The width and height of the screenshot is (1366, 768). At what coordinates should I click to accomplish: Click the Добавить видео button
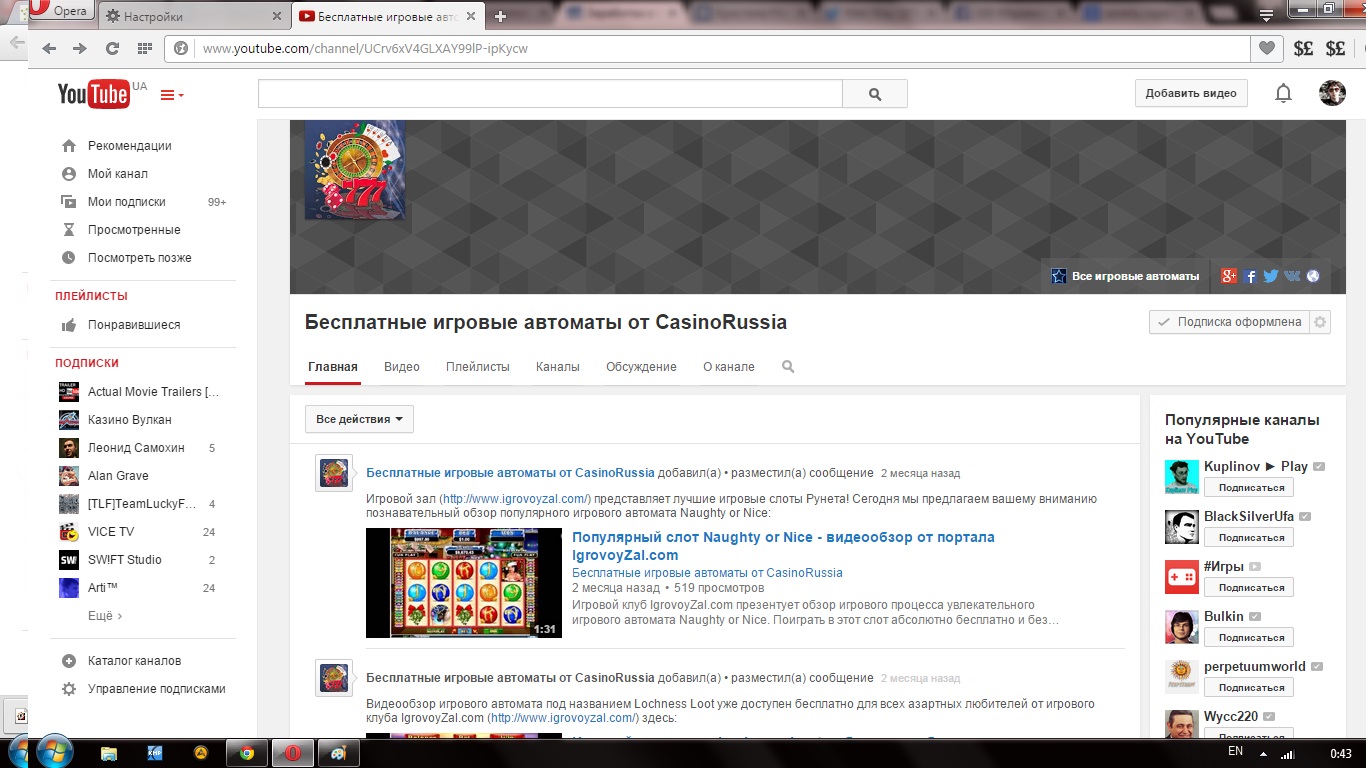tap(1191, 93)
